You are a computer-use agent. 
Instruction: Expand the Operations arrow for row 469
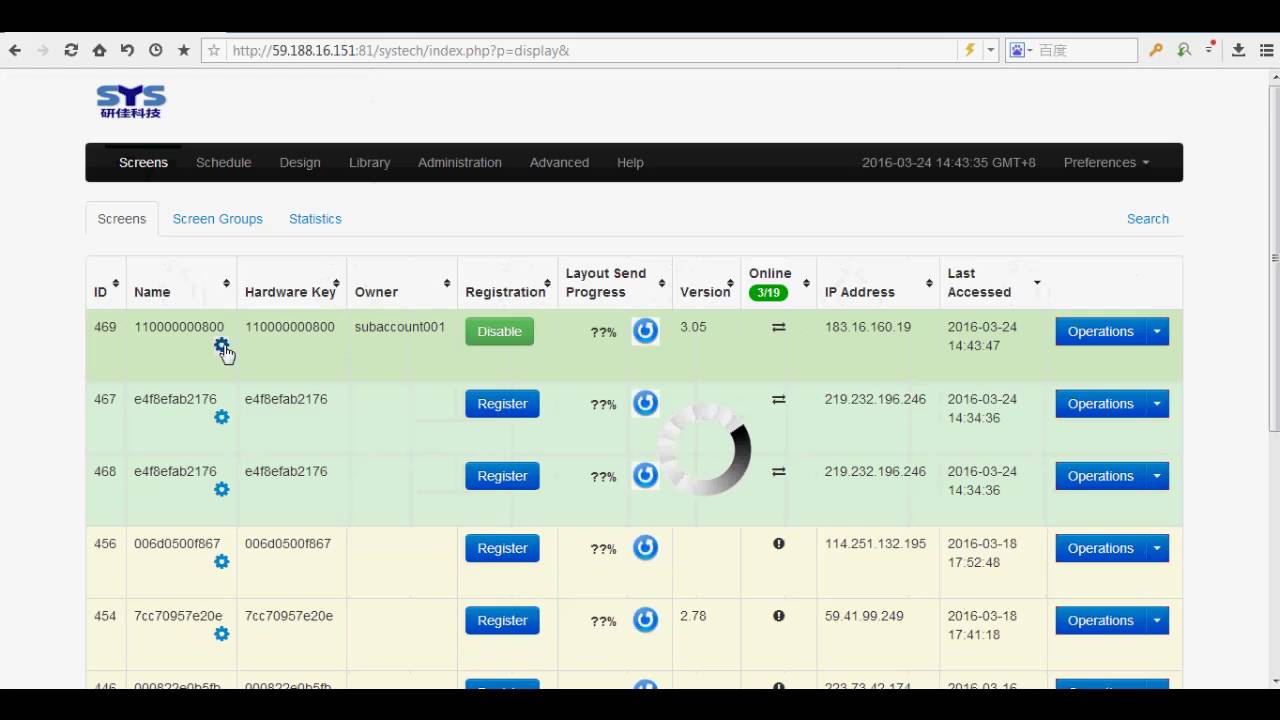point(1157,331)
